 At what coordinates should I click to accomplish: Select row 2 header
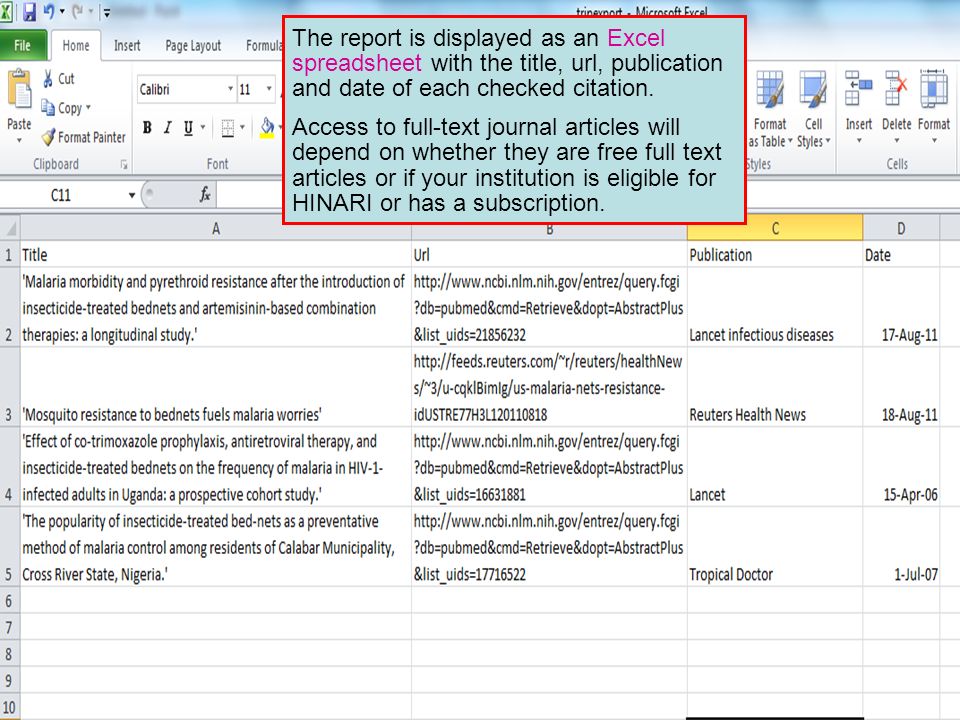(x=9, y=307)
